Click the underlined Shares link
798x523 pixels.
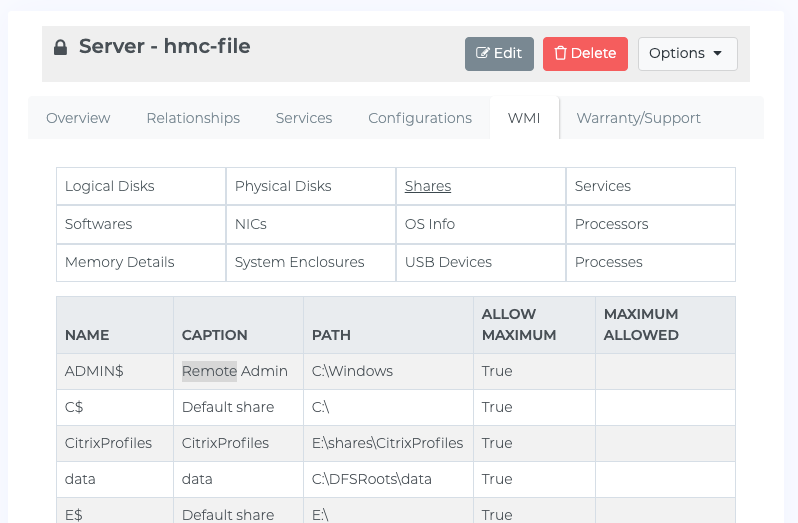click(x=428, y=186)
